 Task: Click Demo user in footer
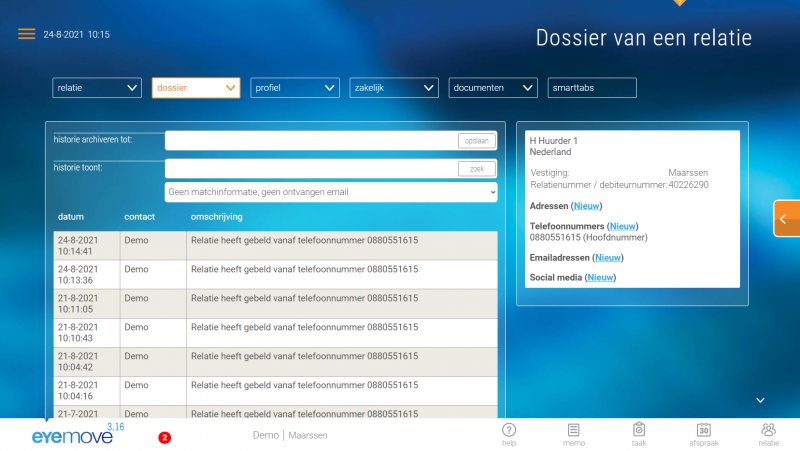[266, 435]
